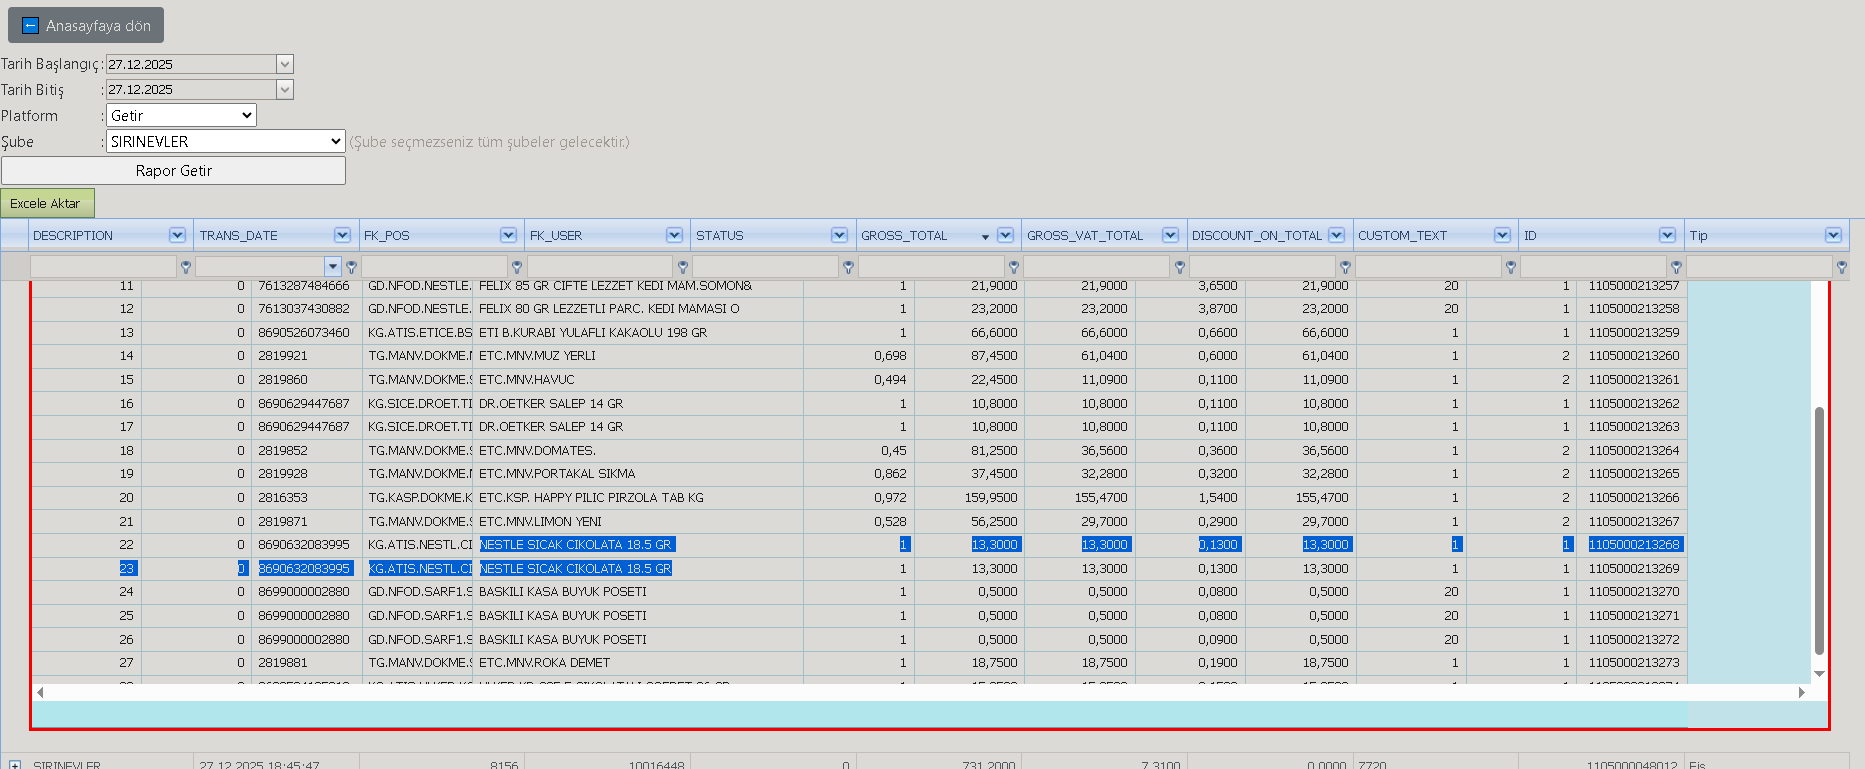Open the Tarih Başlangıç date dropdown arrow
The height and width of the screenshot is (769, 1865).
[x=285, y=64]
